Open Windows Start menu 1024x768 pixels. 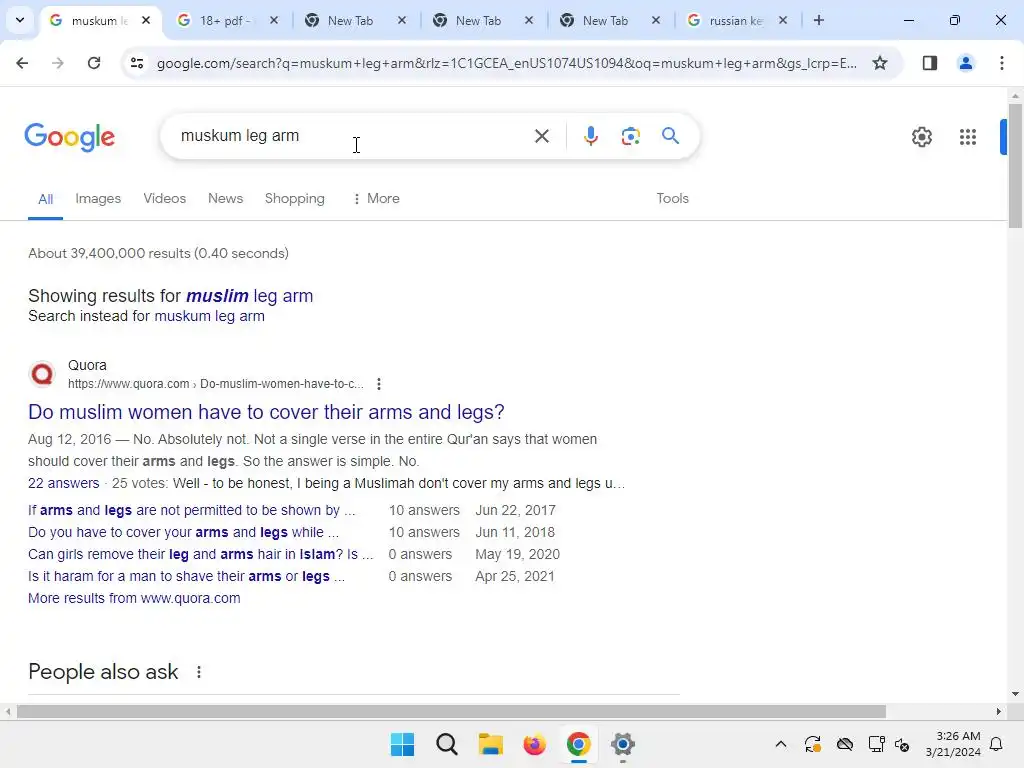(402, 744)
